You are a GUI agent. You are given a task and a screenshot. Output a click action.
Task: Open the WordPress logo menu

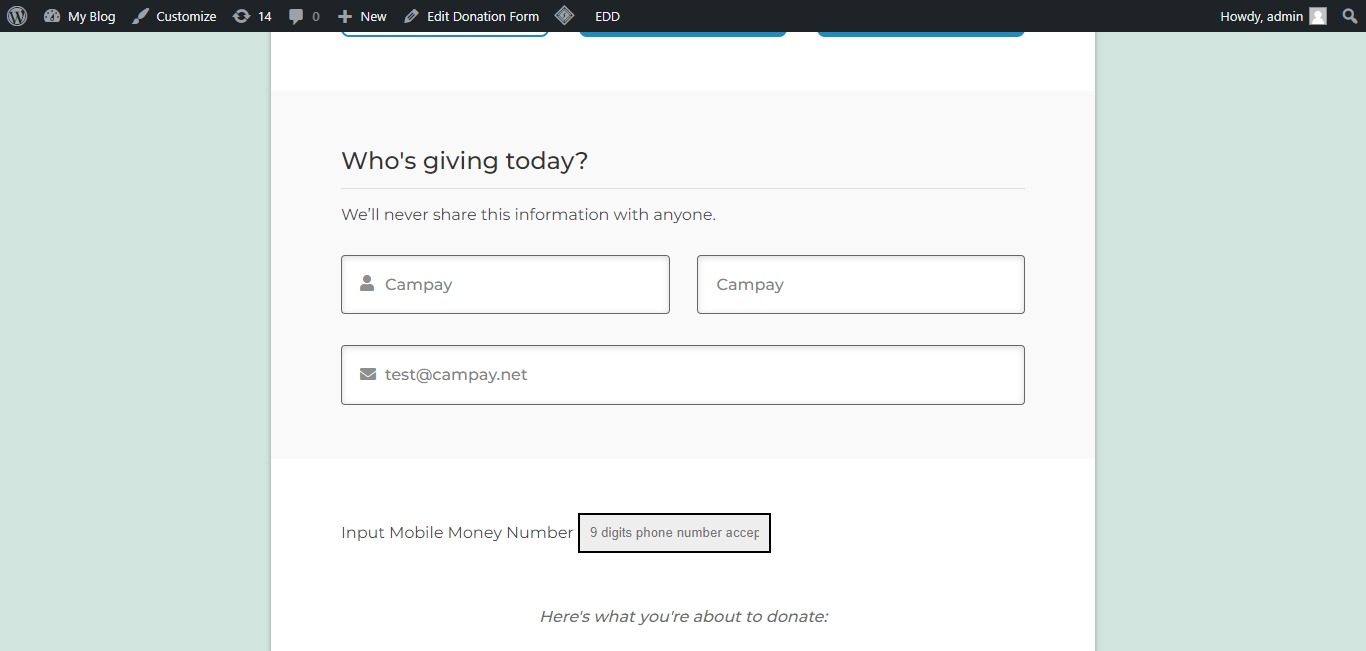coord(17,16)
